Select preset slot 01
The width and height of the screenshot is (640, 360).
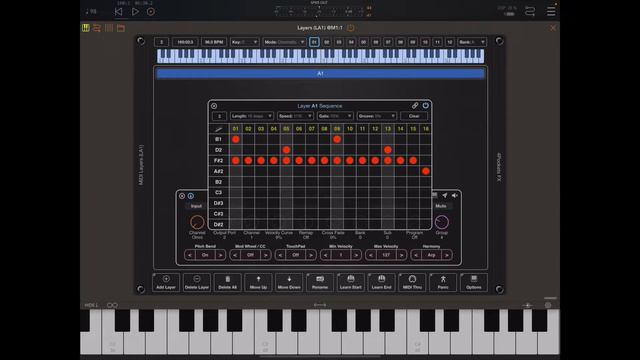314,42
